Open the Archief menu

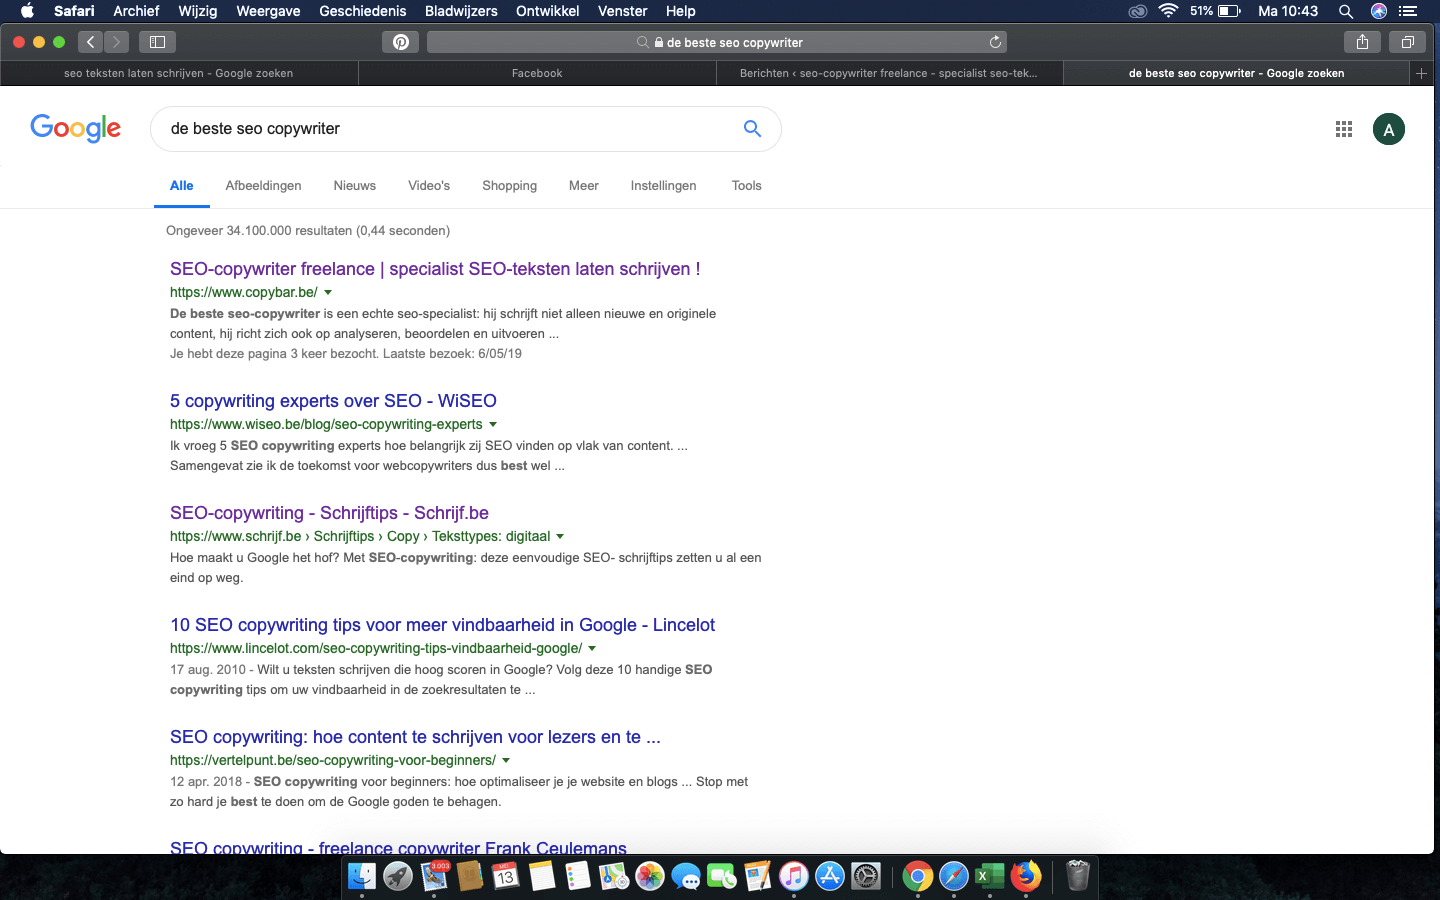coord(136,11)
